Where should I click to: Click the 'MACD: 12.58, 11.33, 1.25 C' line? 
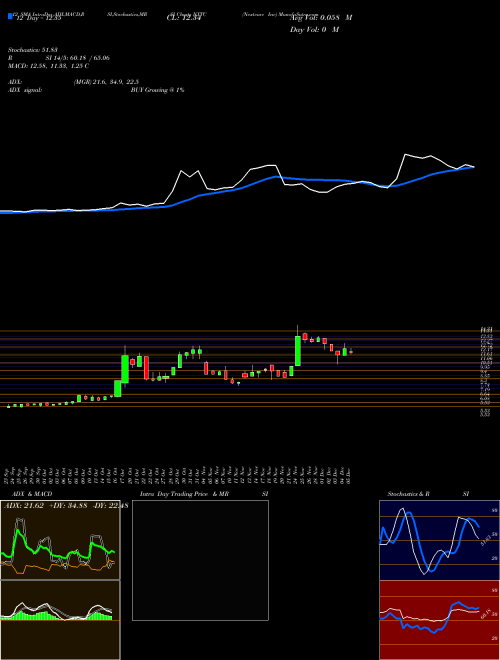coord(48,66)
